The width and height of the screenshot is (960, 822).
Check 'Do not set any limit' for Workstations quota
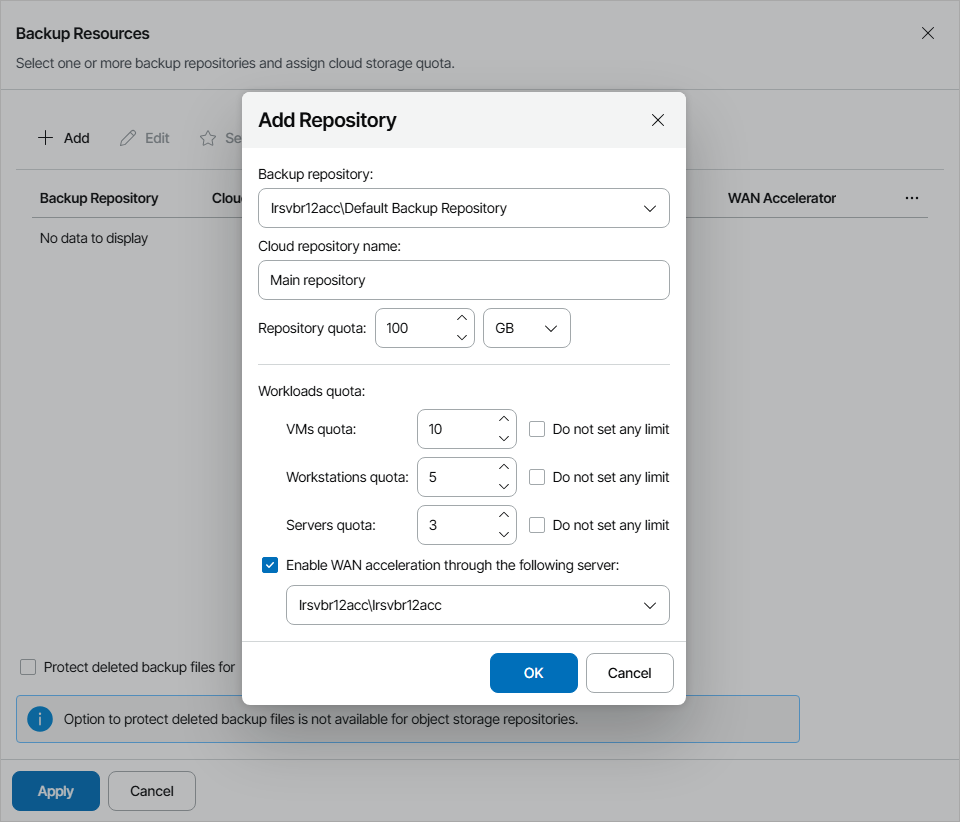coord(537,477)
